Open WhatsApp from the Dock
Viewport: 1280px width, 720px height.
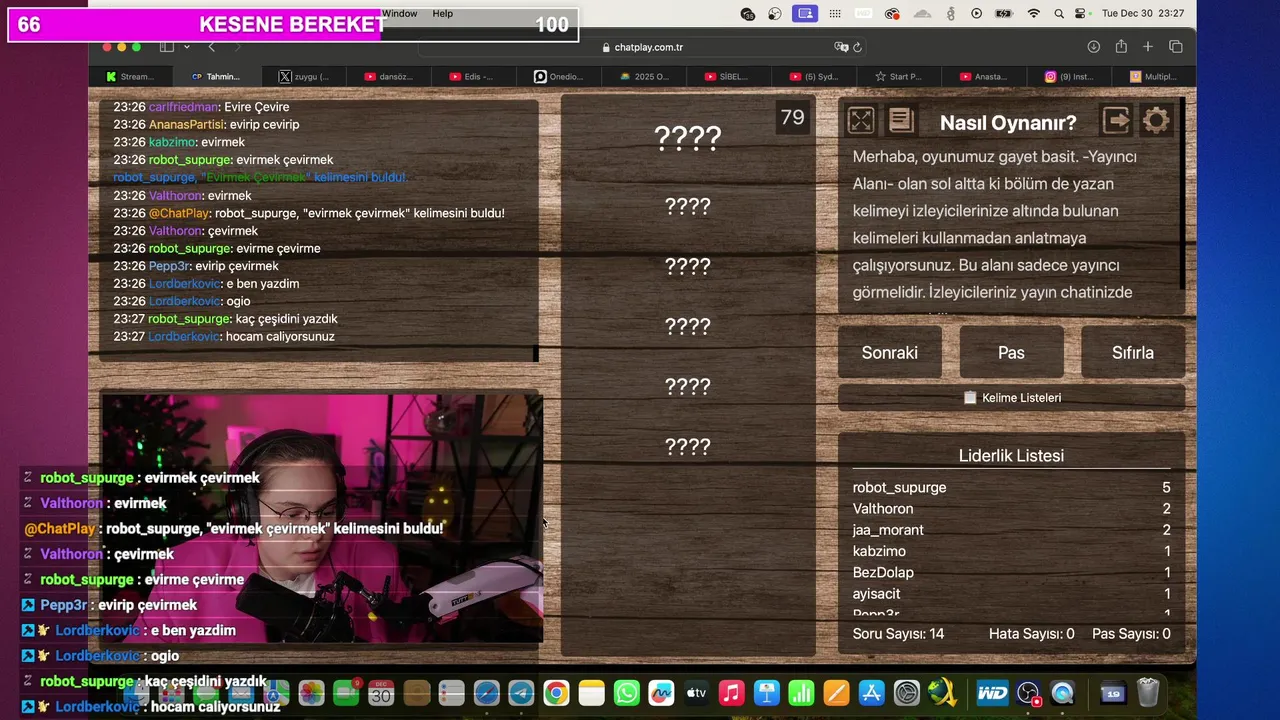click(627, 693)
